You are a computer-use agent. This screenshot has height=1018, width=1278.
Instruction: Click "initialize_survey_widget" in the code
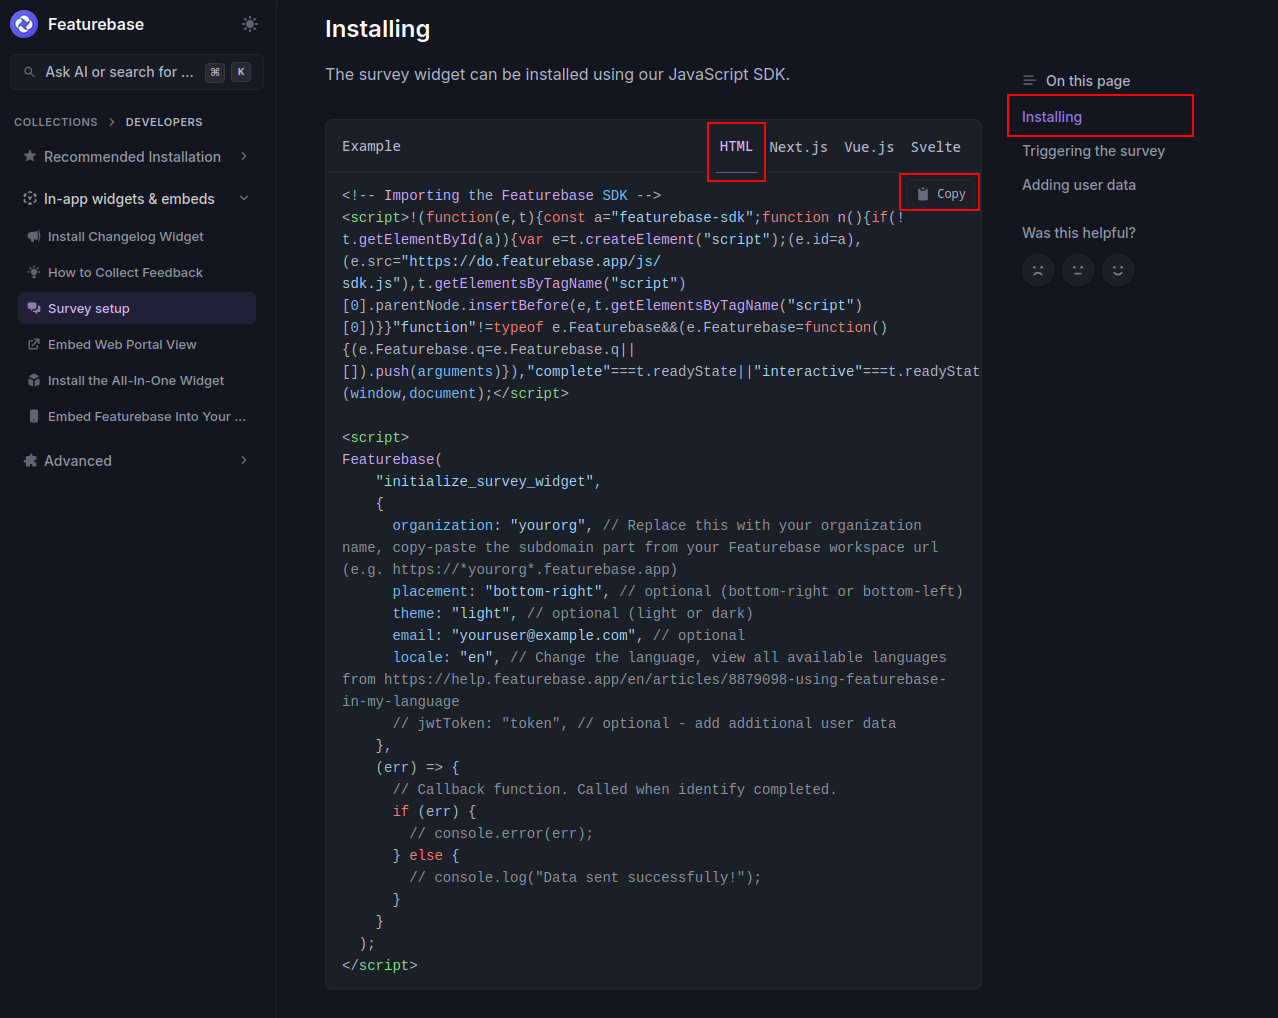[x=485, y=482]
